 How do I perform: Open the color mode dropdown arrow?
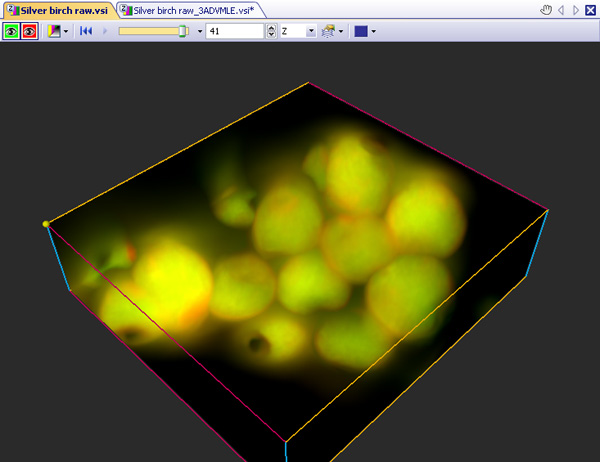(66, 31)
